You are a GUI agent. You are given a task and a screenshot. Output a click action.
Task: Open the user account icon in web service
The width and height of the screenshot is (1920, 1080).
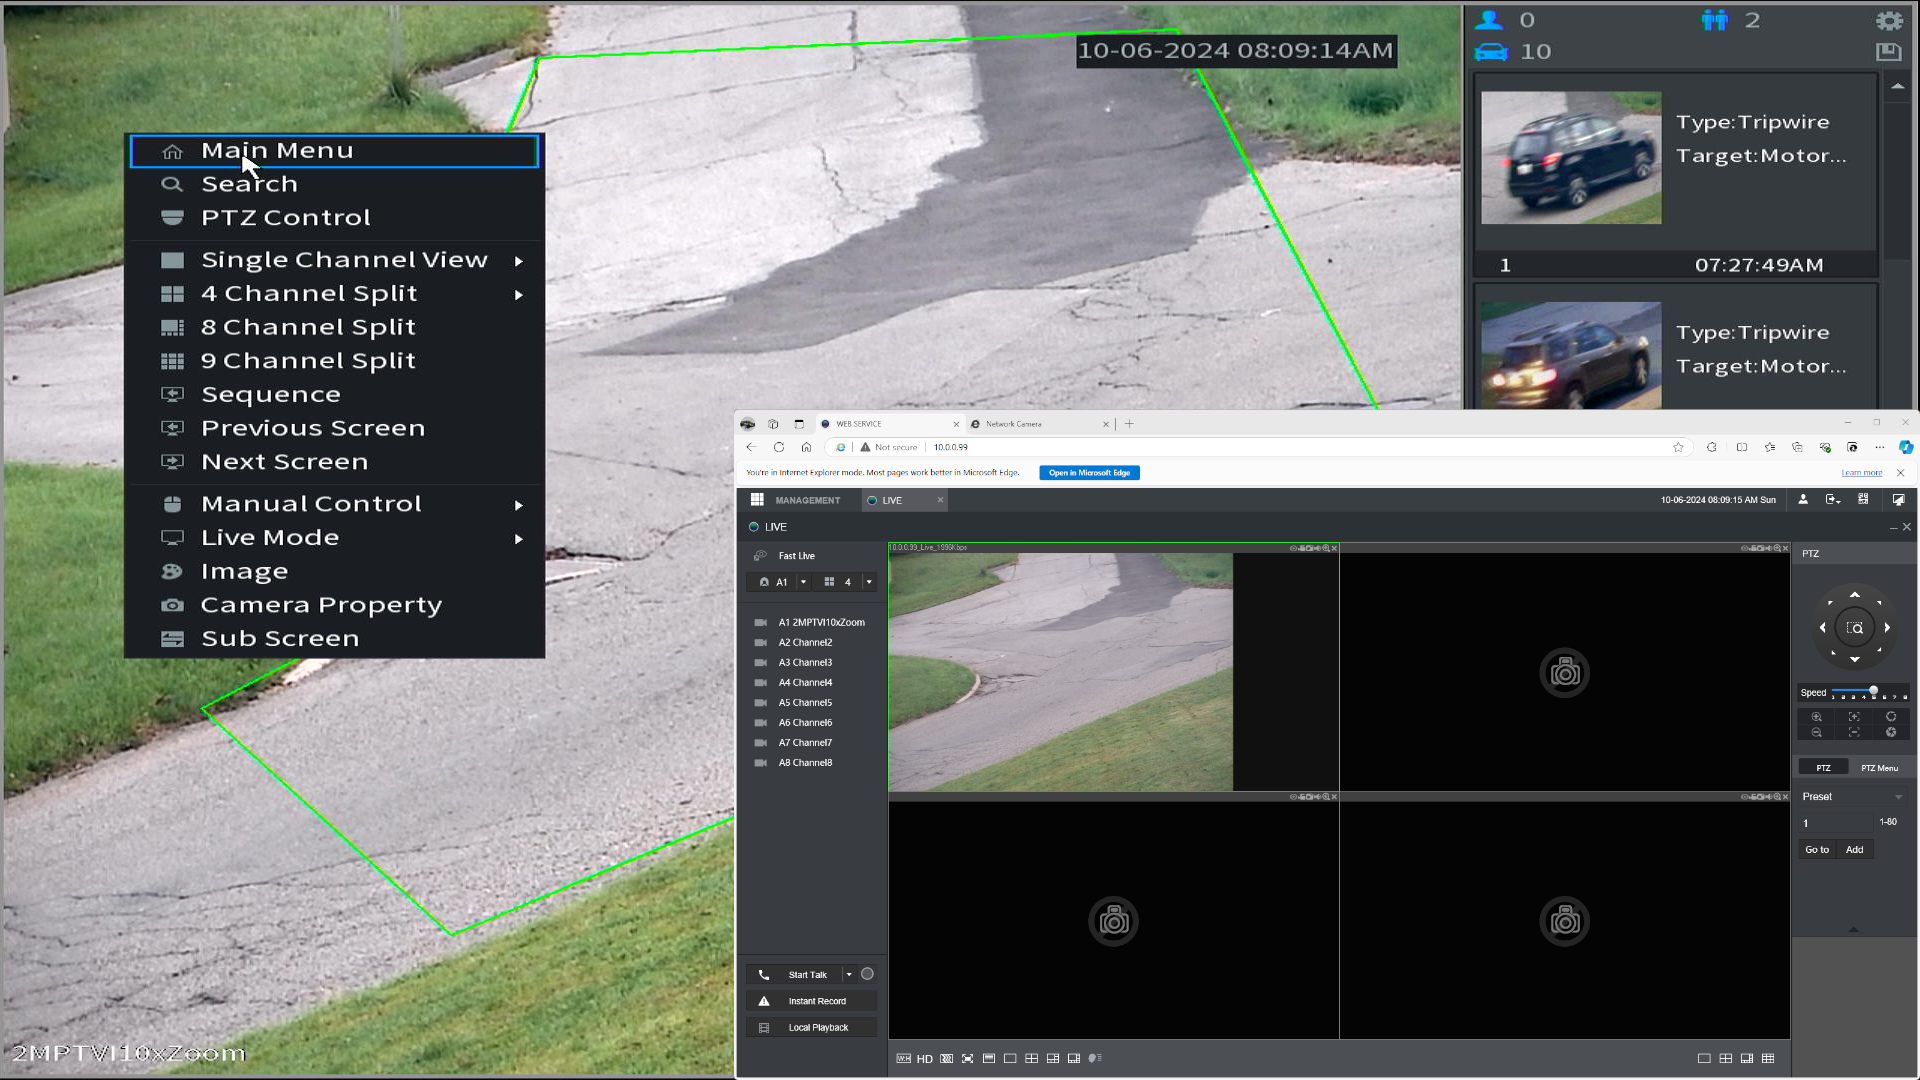coord(1803,500)
